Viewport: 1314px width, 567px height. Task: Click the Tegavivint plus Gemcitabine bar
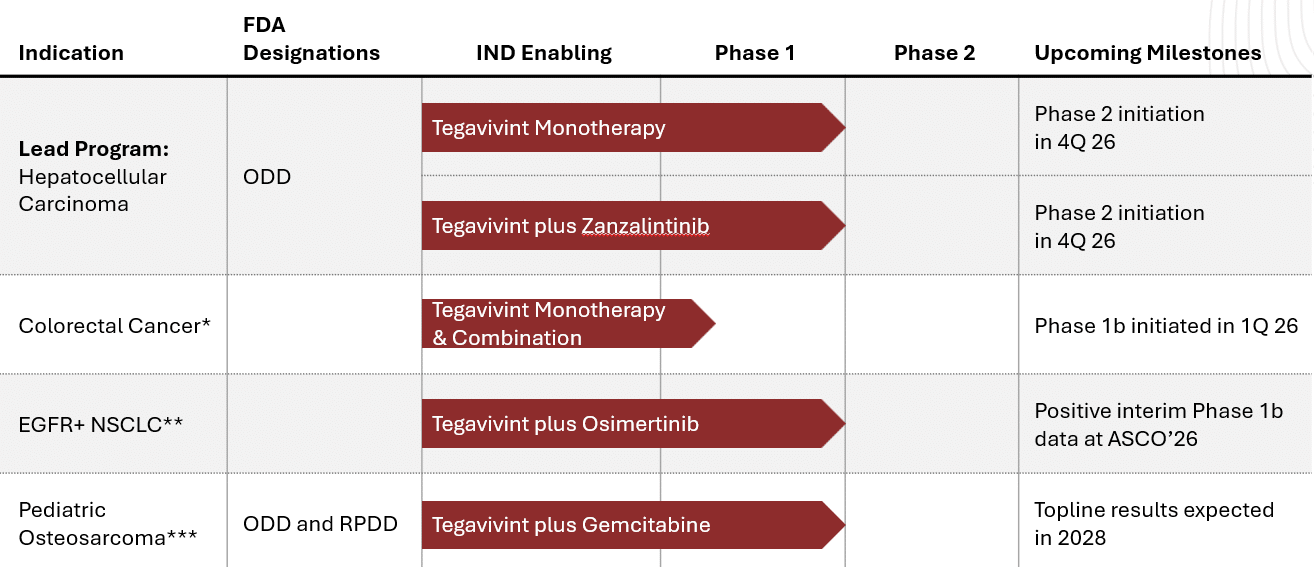pyautogui.click(x=633, y=525)
